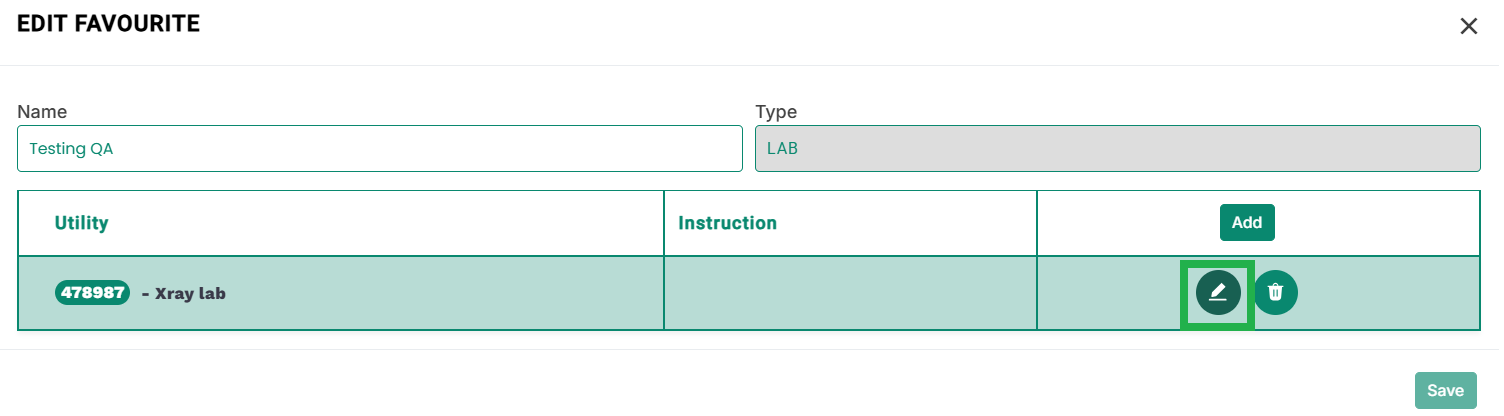Click the Name field label
This screenshot has height=416, width=1504.
[42, 112]
